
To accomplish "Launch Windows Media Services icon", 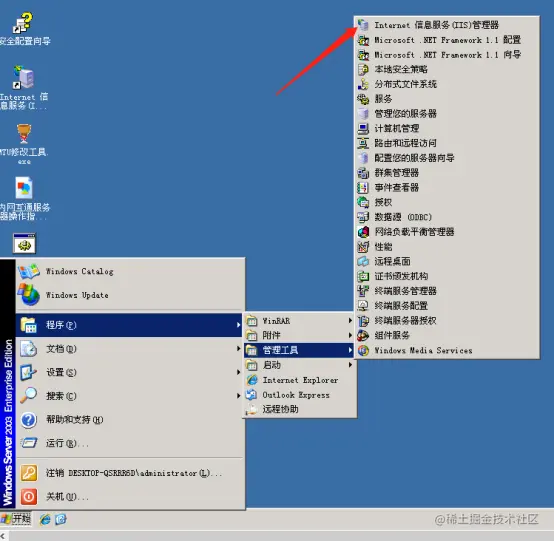I will (x=363, y=350).
